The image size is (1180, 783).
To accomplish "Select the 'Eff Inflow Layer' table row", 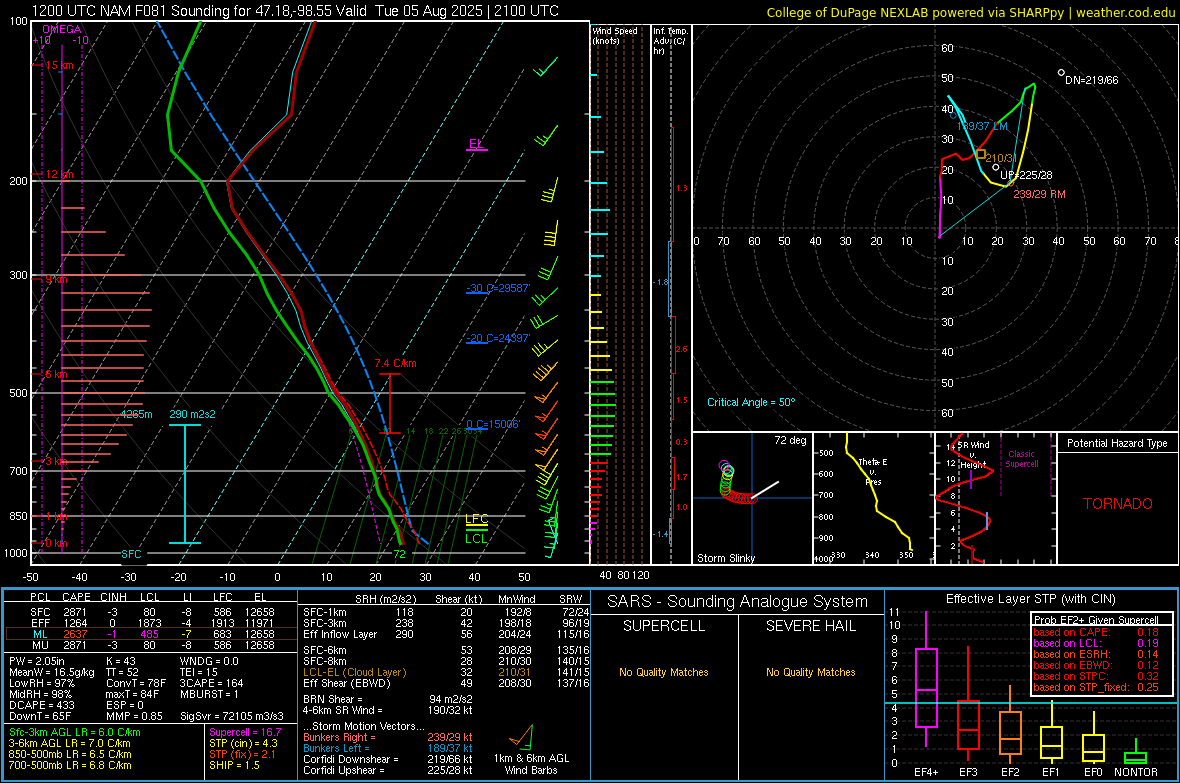I will point(446,634).
